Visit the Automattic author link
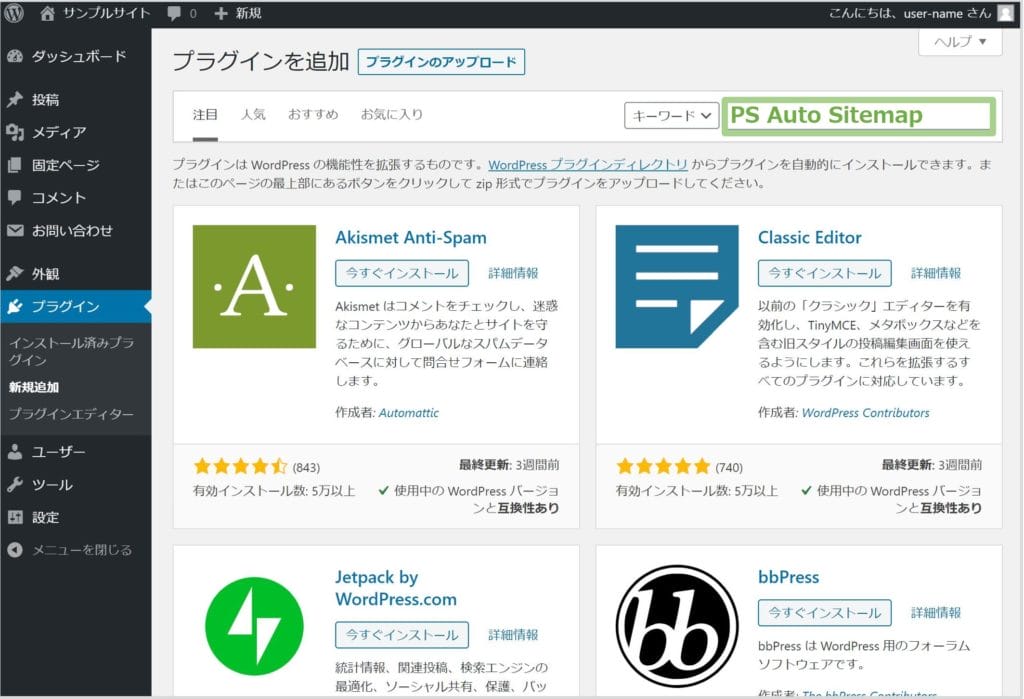 pyautogui.click(x=409, y=413)
